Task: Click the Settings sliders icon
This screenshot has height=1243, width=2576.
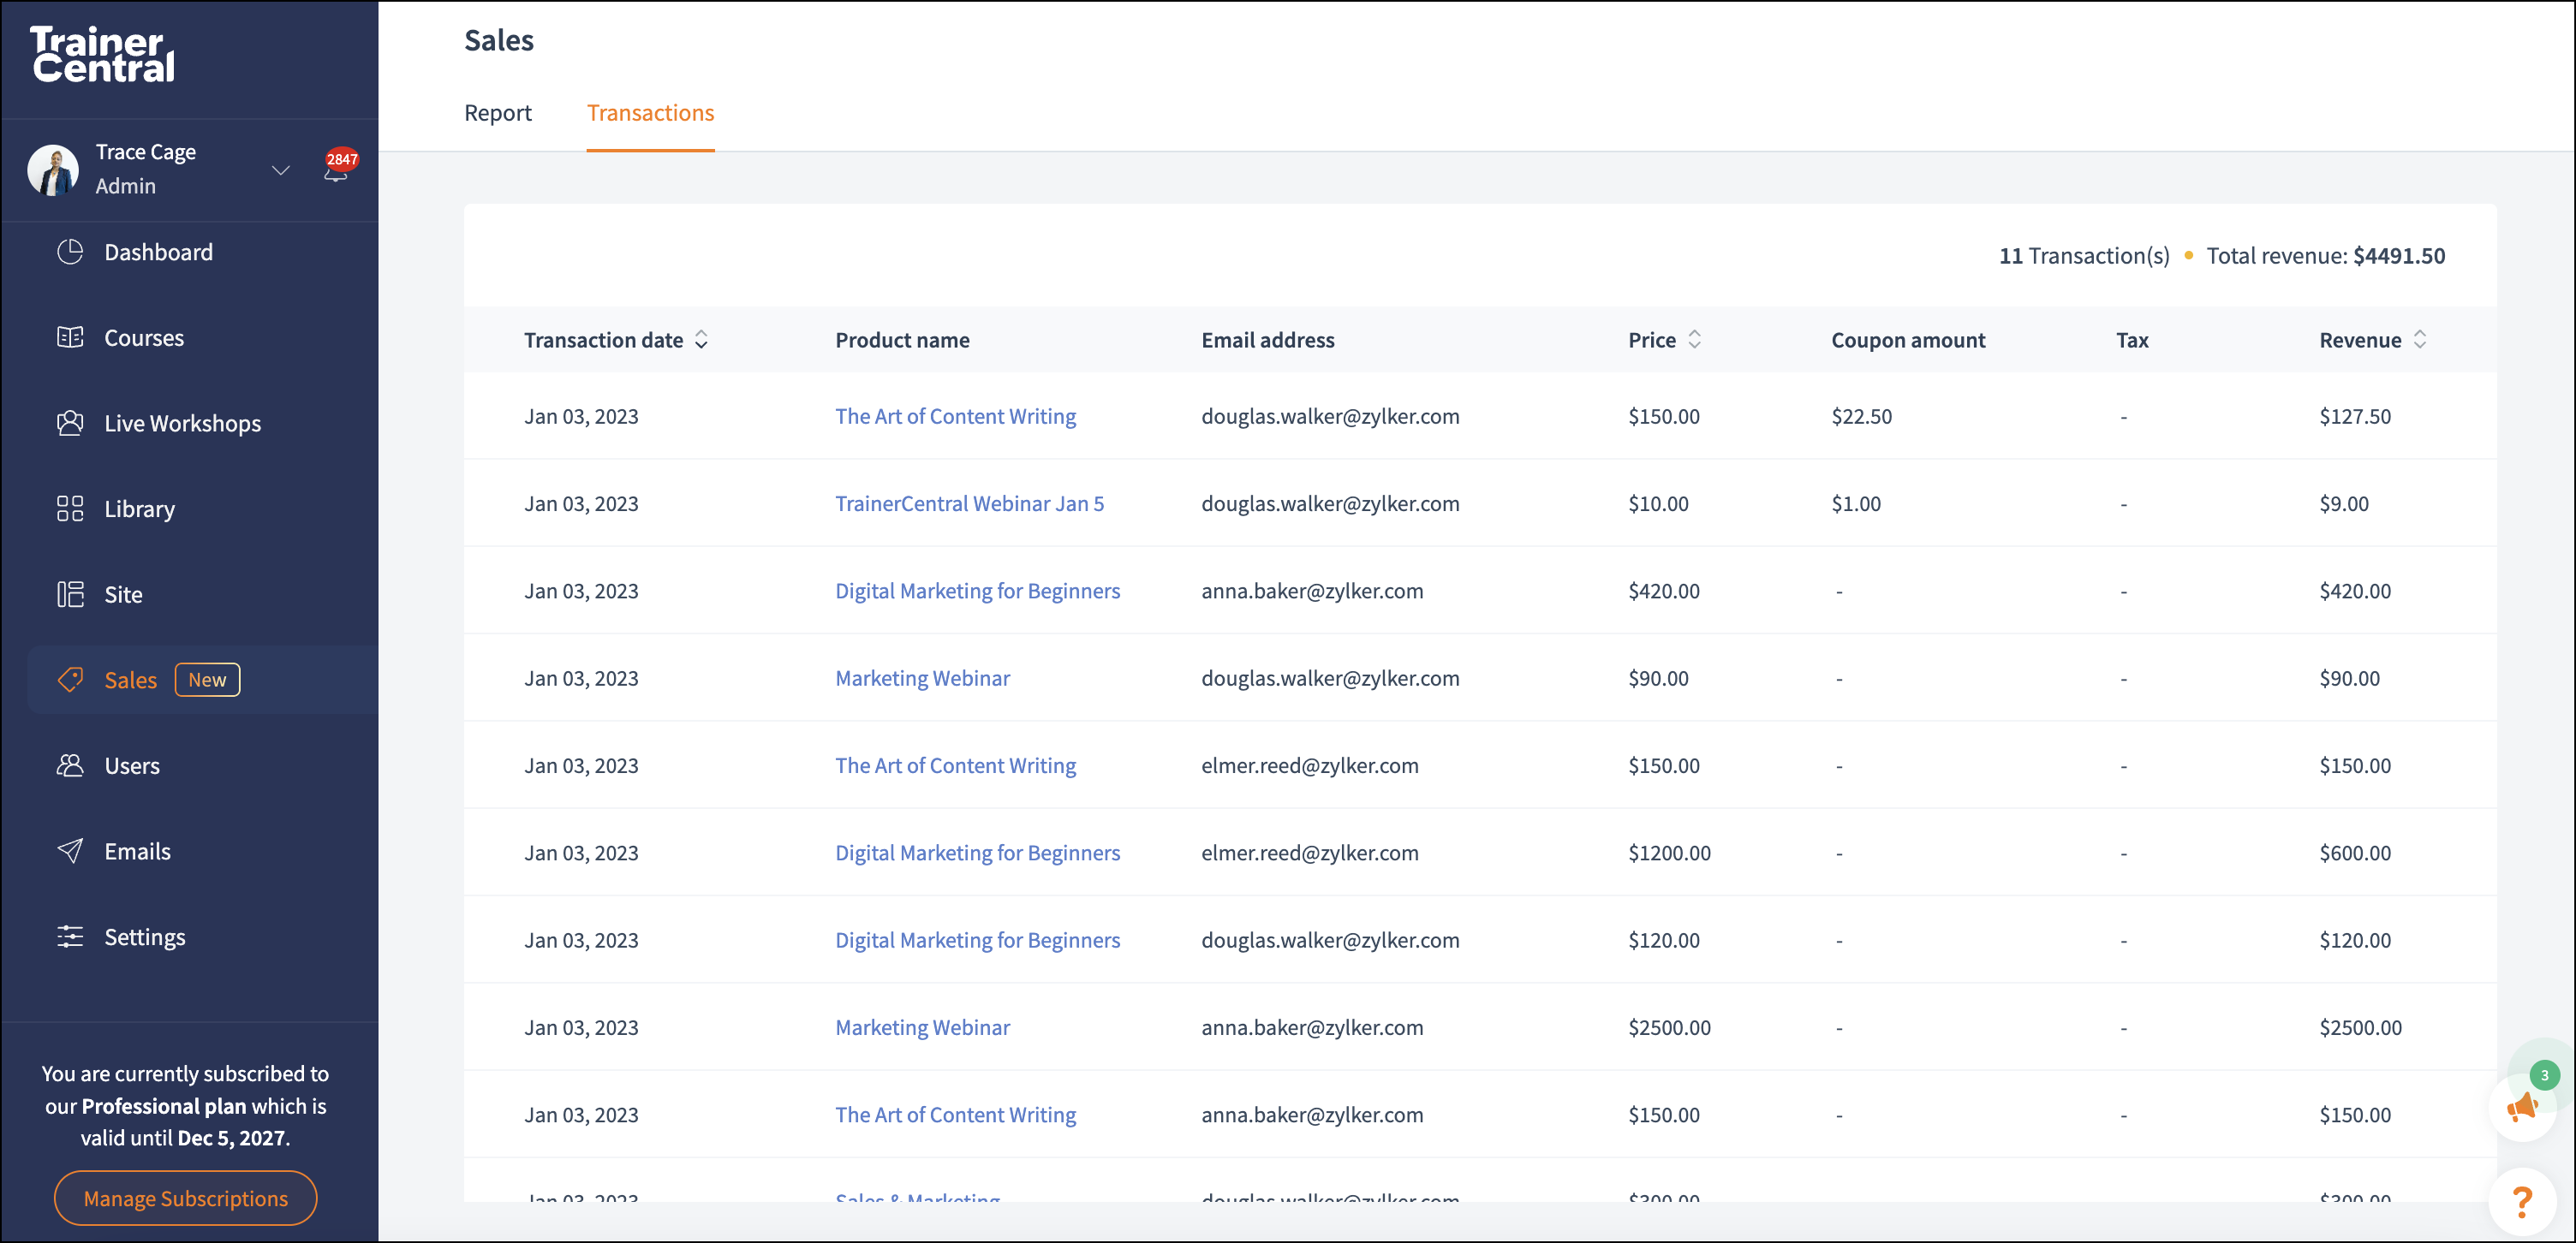Action: (70, 937)
